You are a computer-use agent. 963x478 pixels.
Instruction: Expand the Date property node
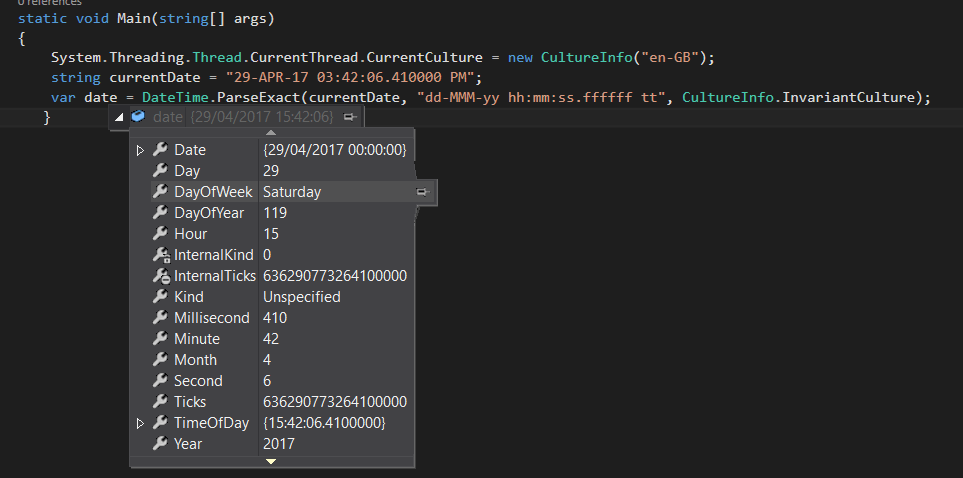click(141, 150)
